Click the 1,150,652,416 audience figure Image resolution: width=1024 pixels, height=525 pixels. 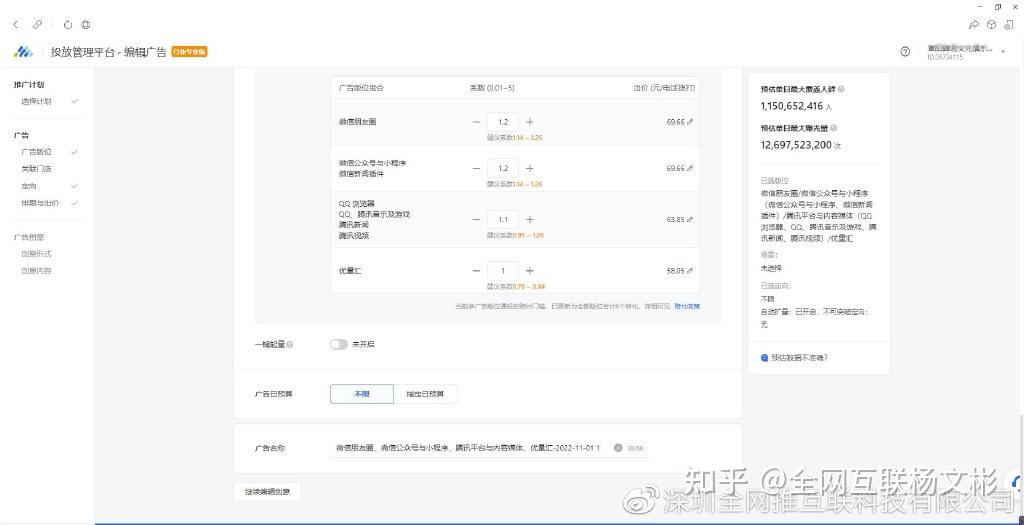(x=792, y=106)
